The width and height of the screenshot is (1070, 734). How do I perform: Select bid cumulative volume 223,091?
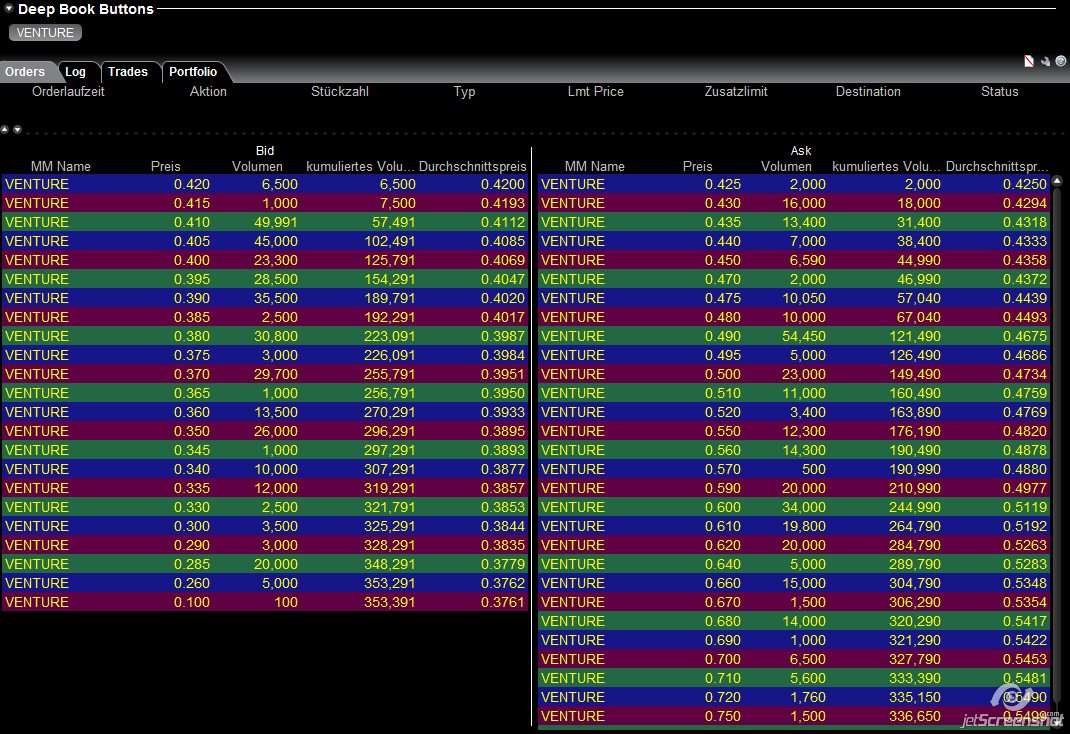point(390,336)
